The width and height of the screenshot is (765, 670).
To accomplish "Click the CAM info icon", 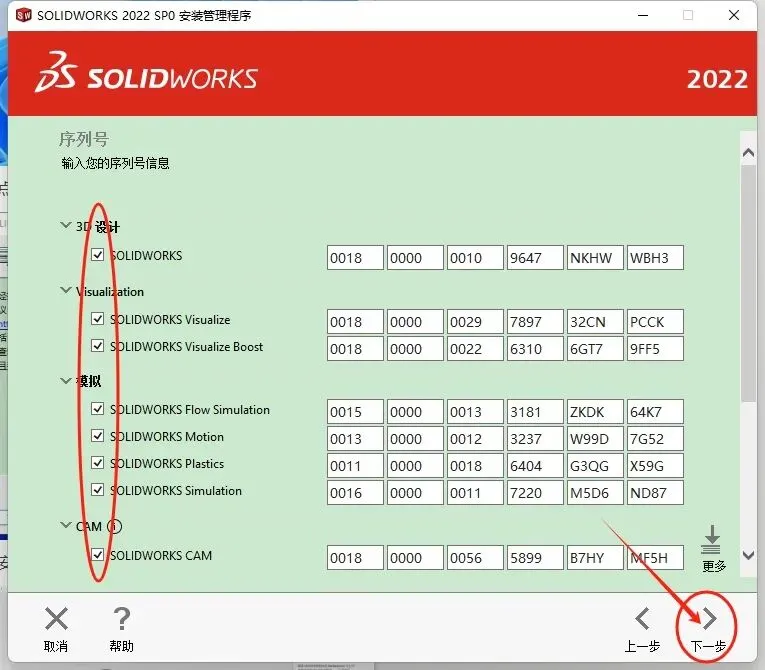I will [x=114, y=527].
